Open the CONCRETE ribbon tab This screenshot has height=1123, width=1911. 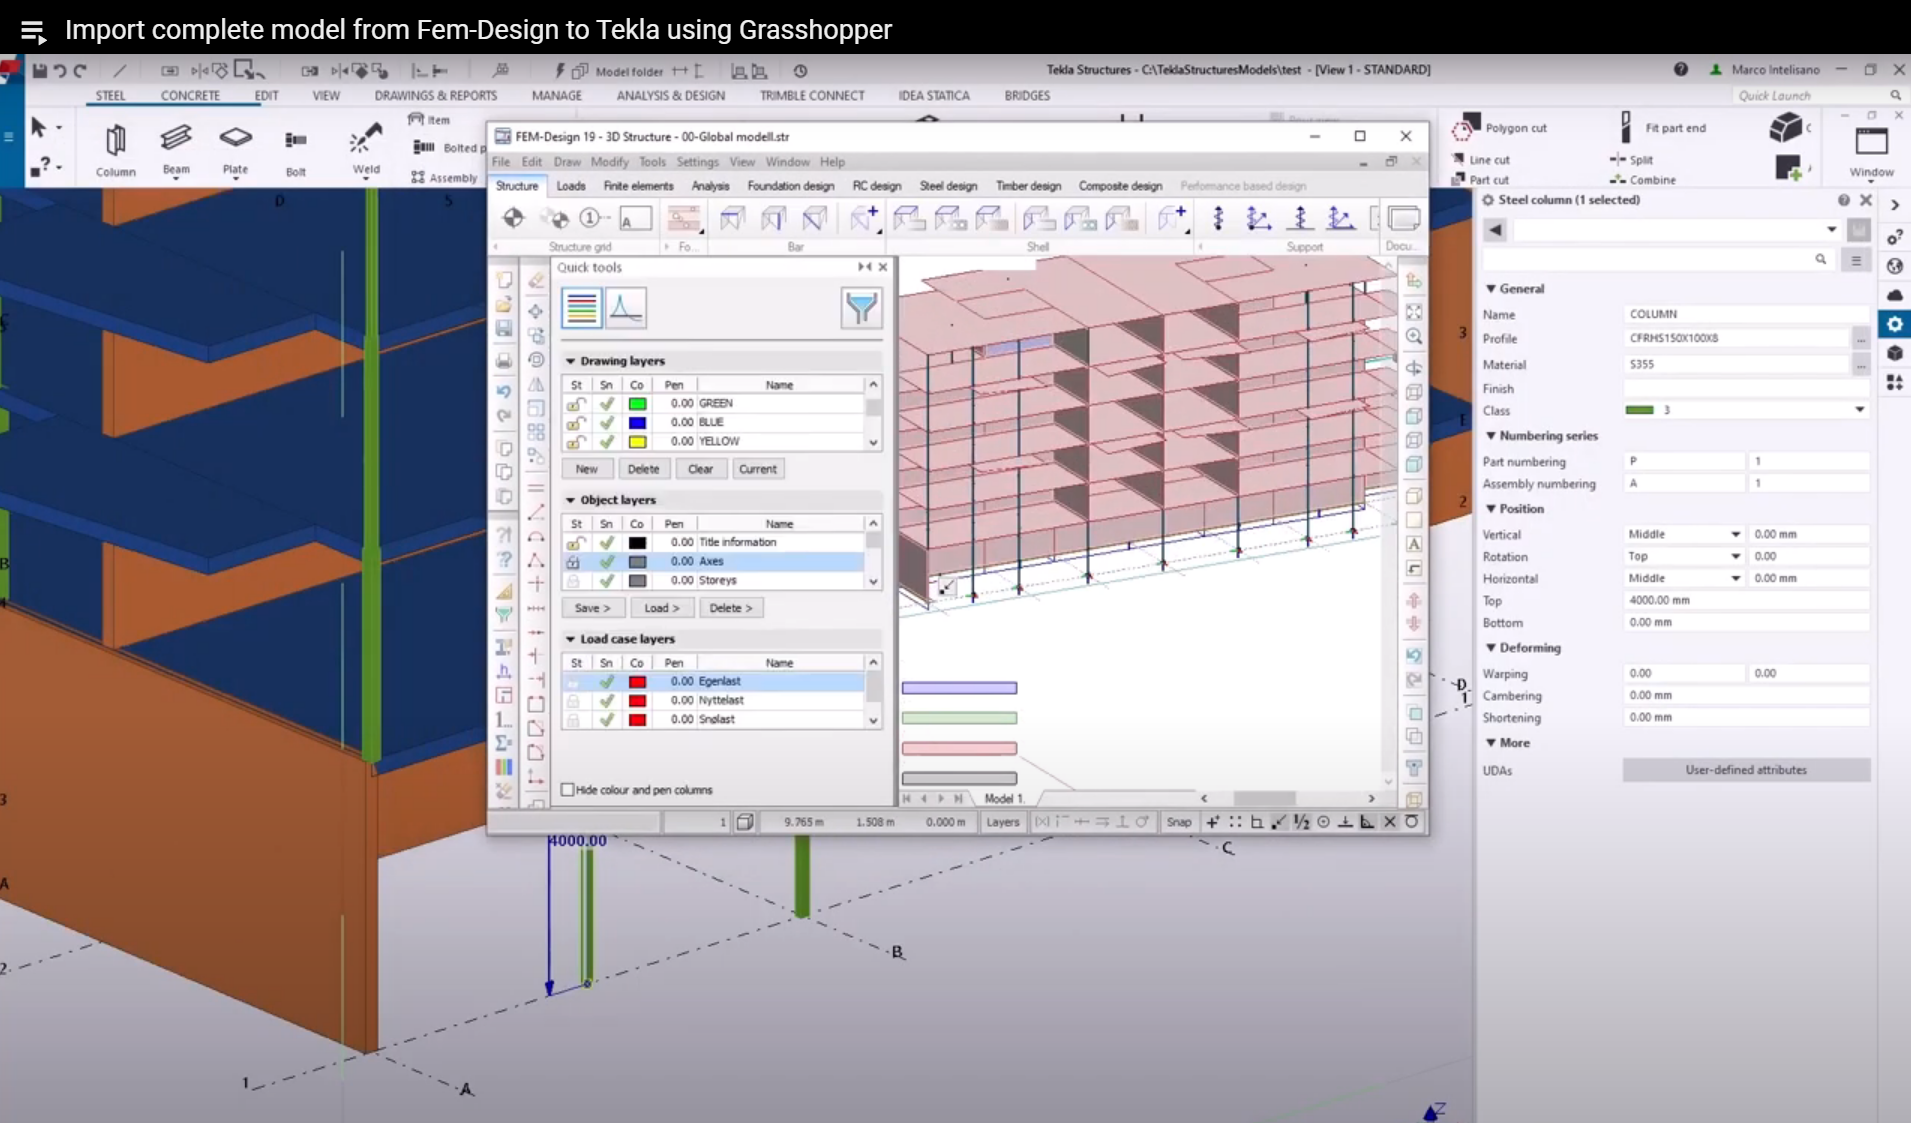(x=190, y=96)
